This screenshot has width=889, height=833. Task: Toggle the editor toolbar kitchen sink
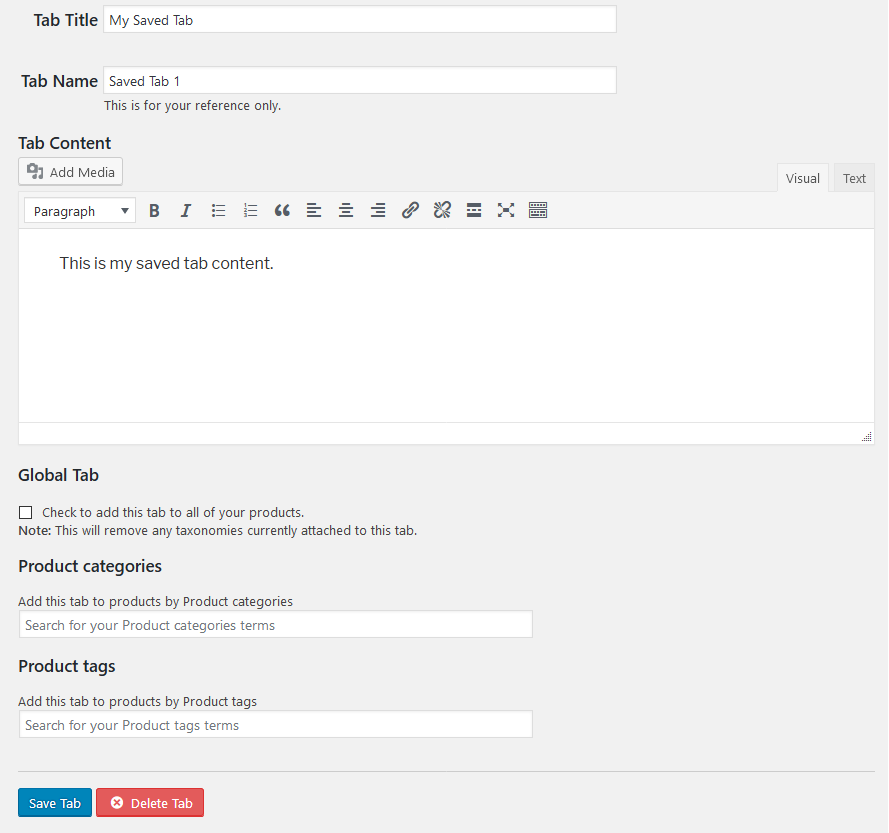coord(538,210)
